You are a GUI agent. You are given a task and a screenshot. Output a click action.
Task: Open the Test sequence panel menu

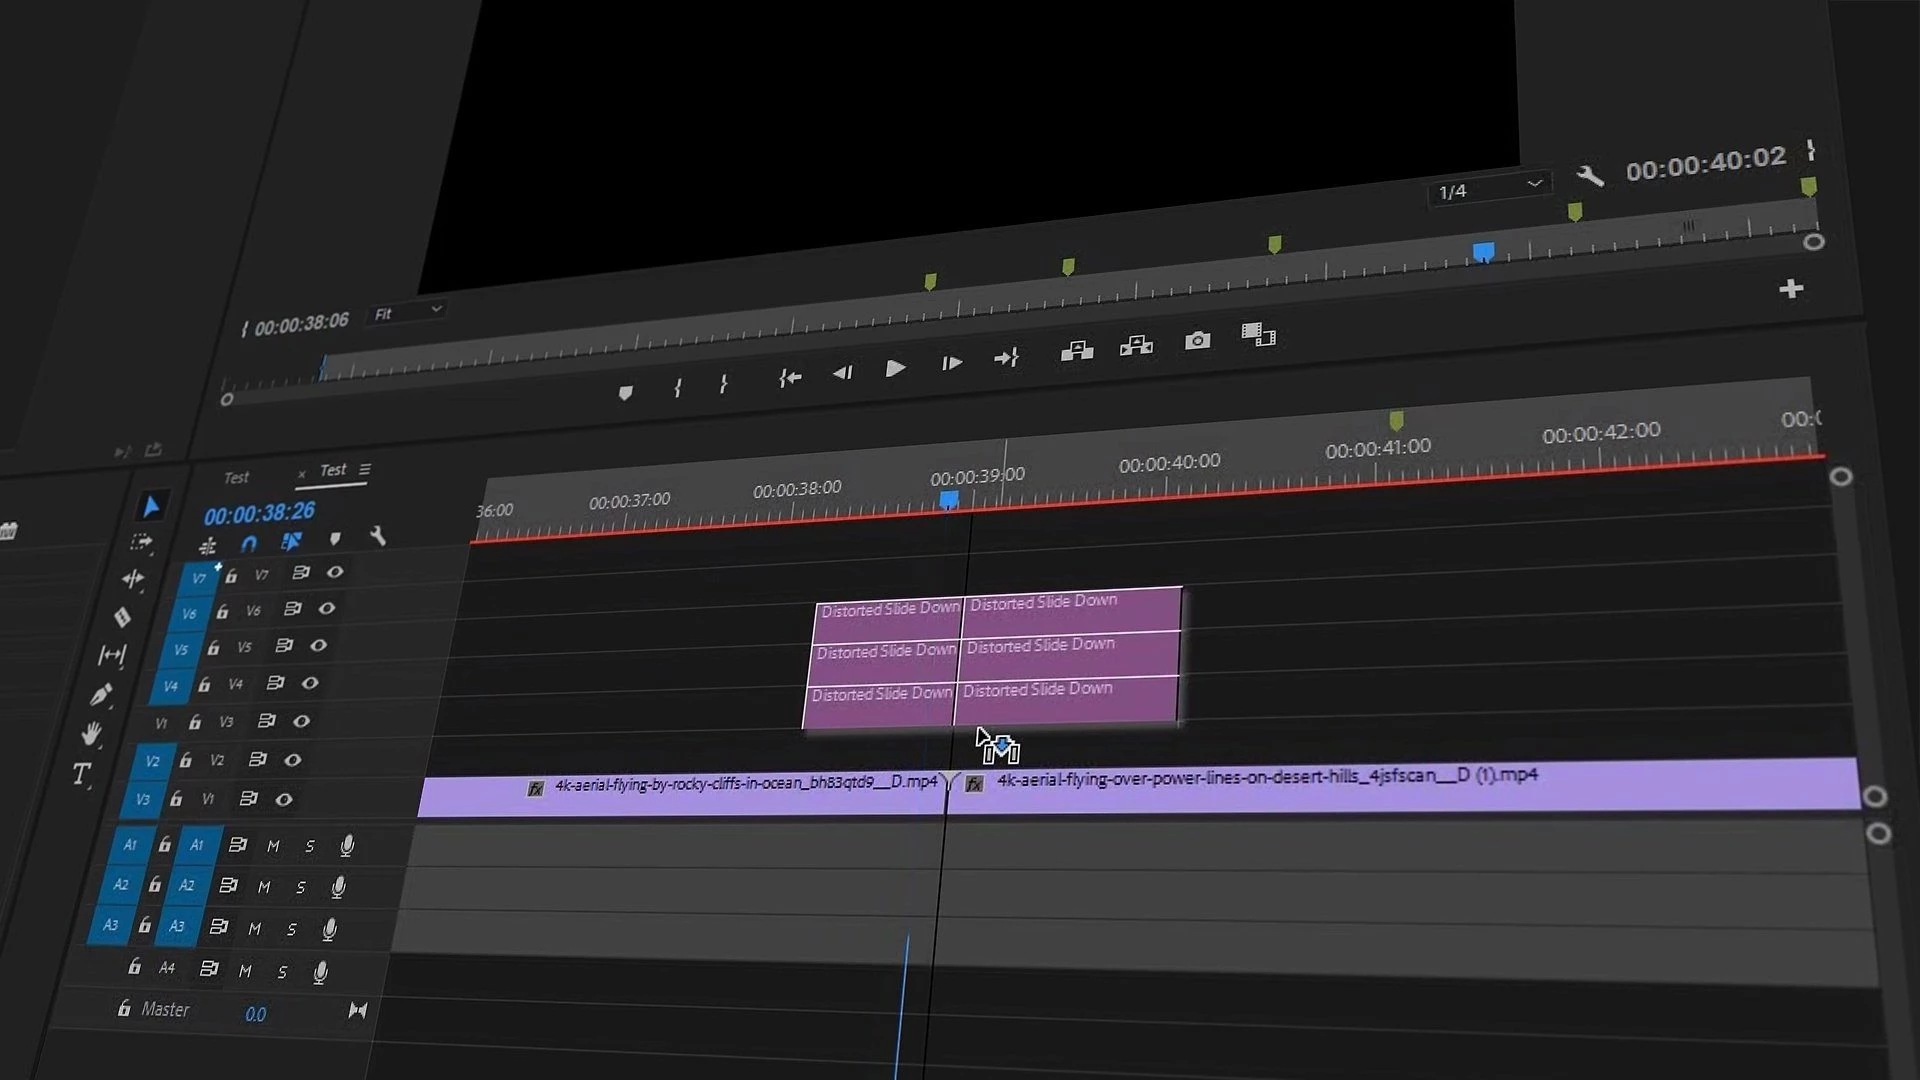(365, 469)
